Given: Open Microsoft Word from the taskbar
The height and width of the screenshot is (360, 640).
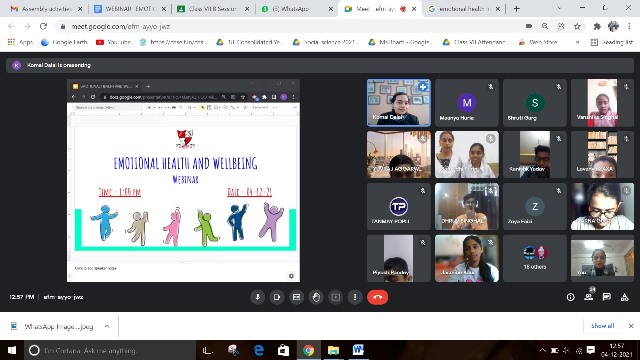Looking at the screenshot, I should click(x=358, y=350).
